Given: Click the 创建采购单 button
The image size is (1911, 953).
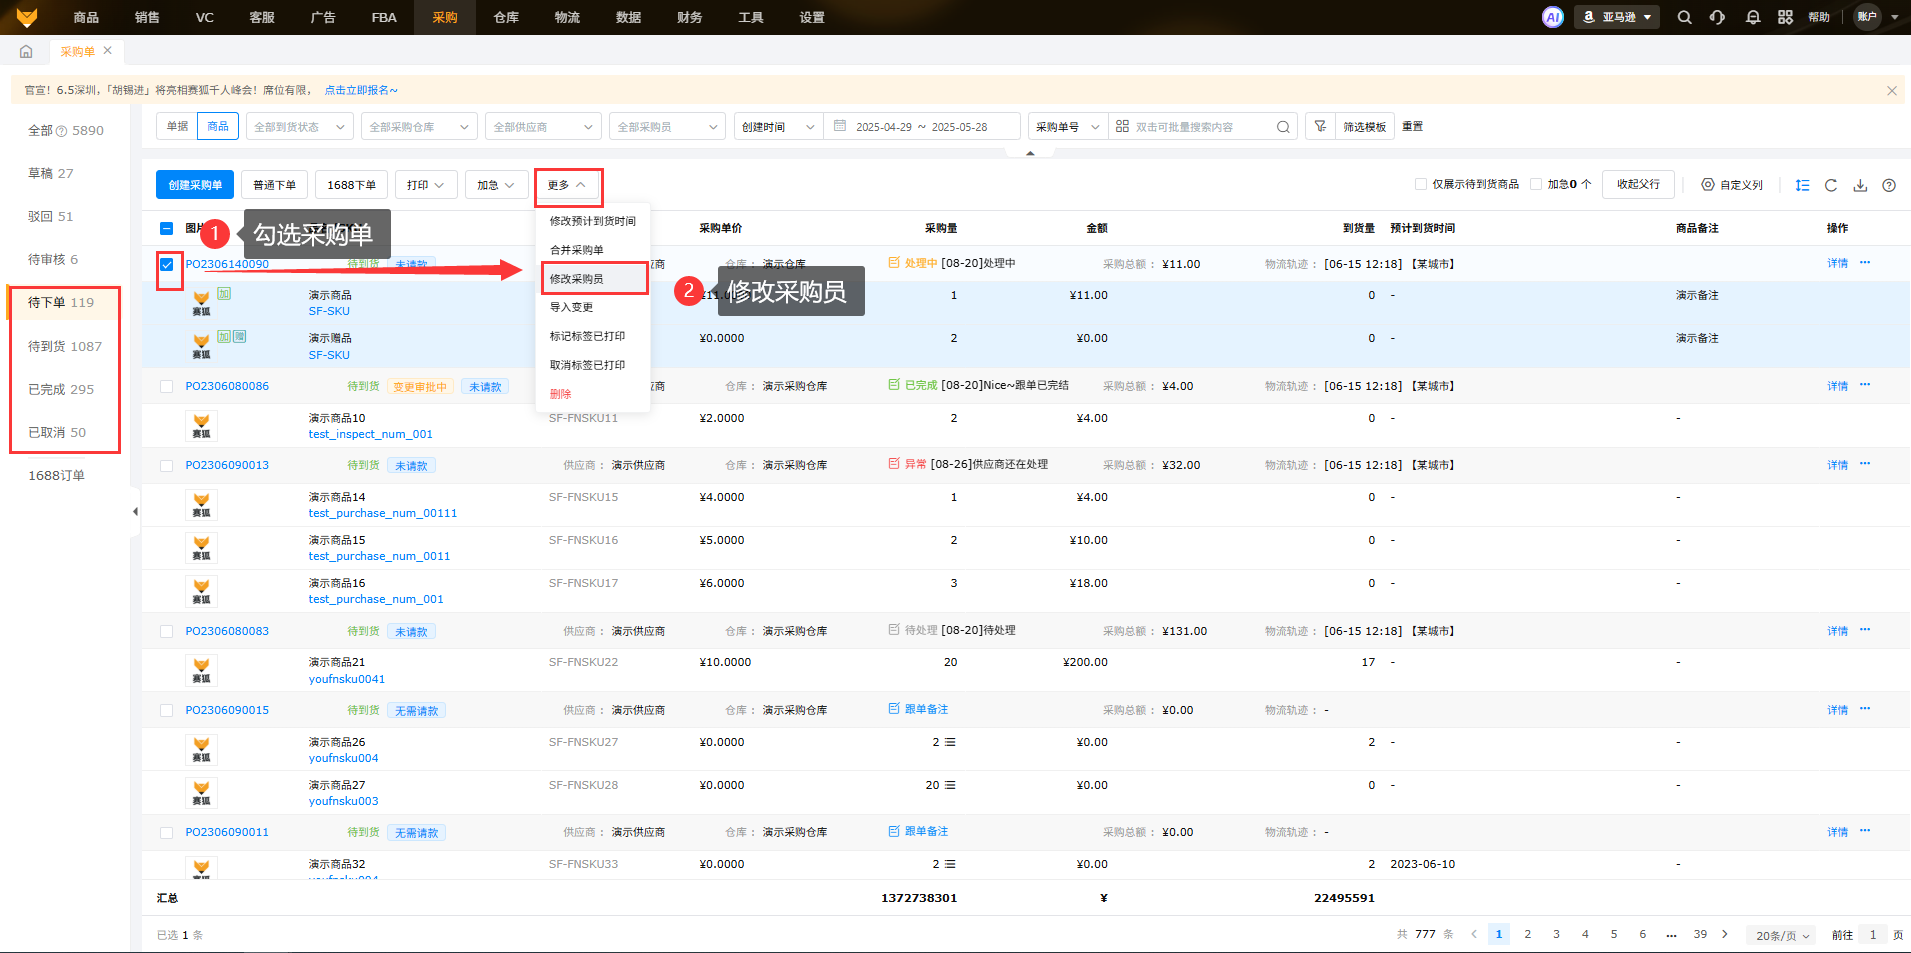Looking at the screenshot, I should click(195, 185).
